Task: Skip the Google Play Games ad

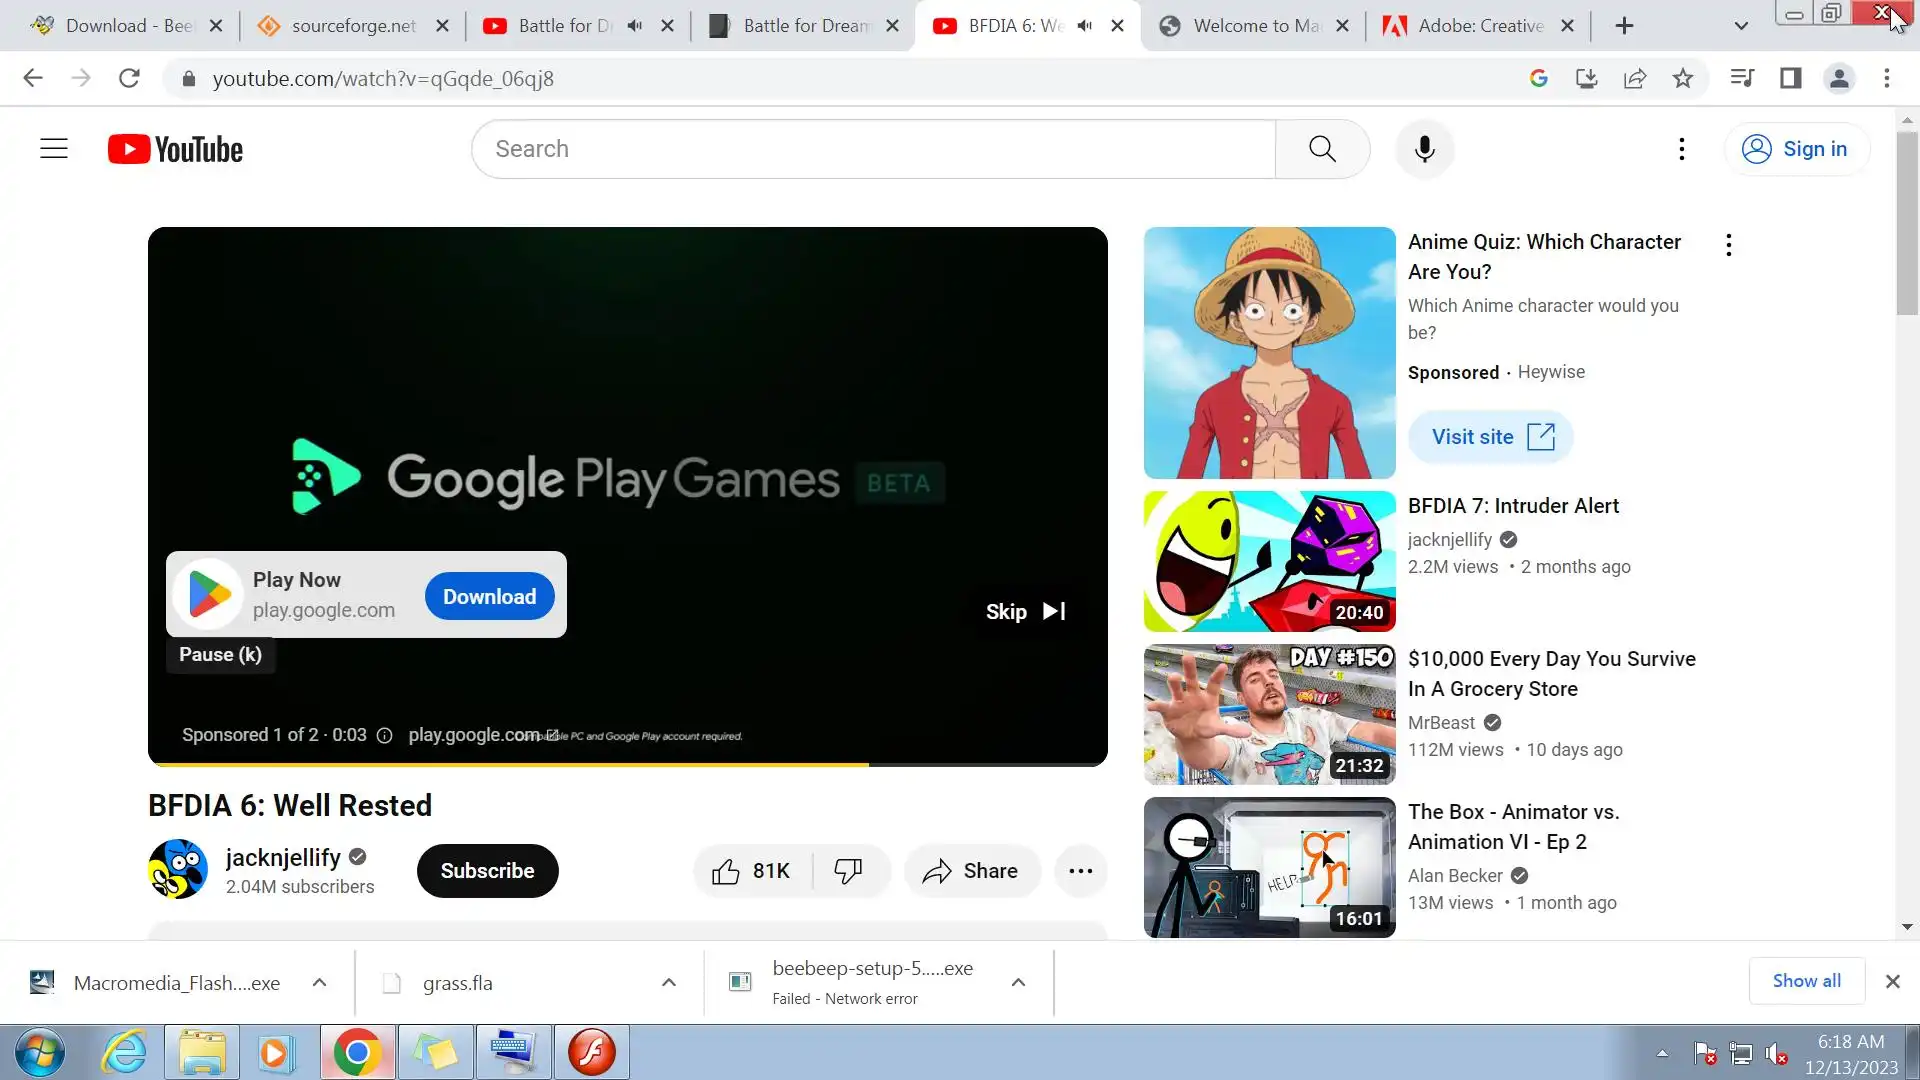Action: tap(1025, 611)
